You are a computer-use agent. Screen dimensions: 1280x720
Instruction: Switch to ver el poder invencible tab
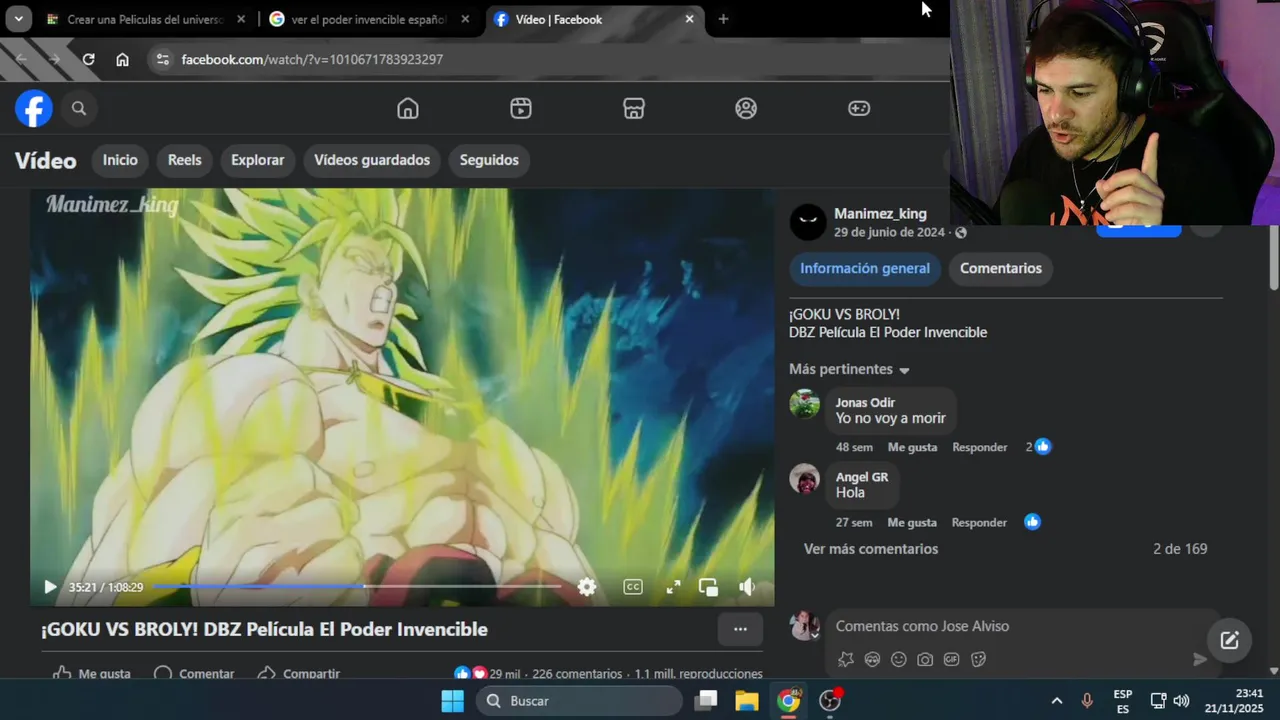point(370,19)
